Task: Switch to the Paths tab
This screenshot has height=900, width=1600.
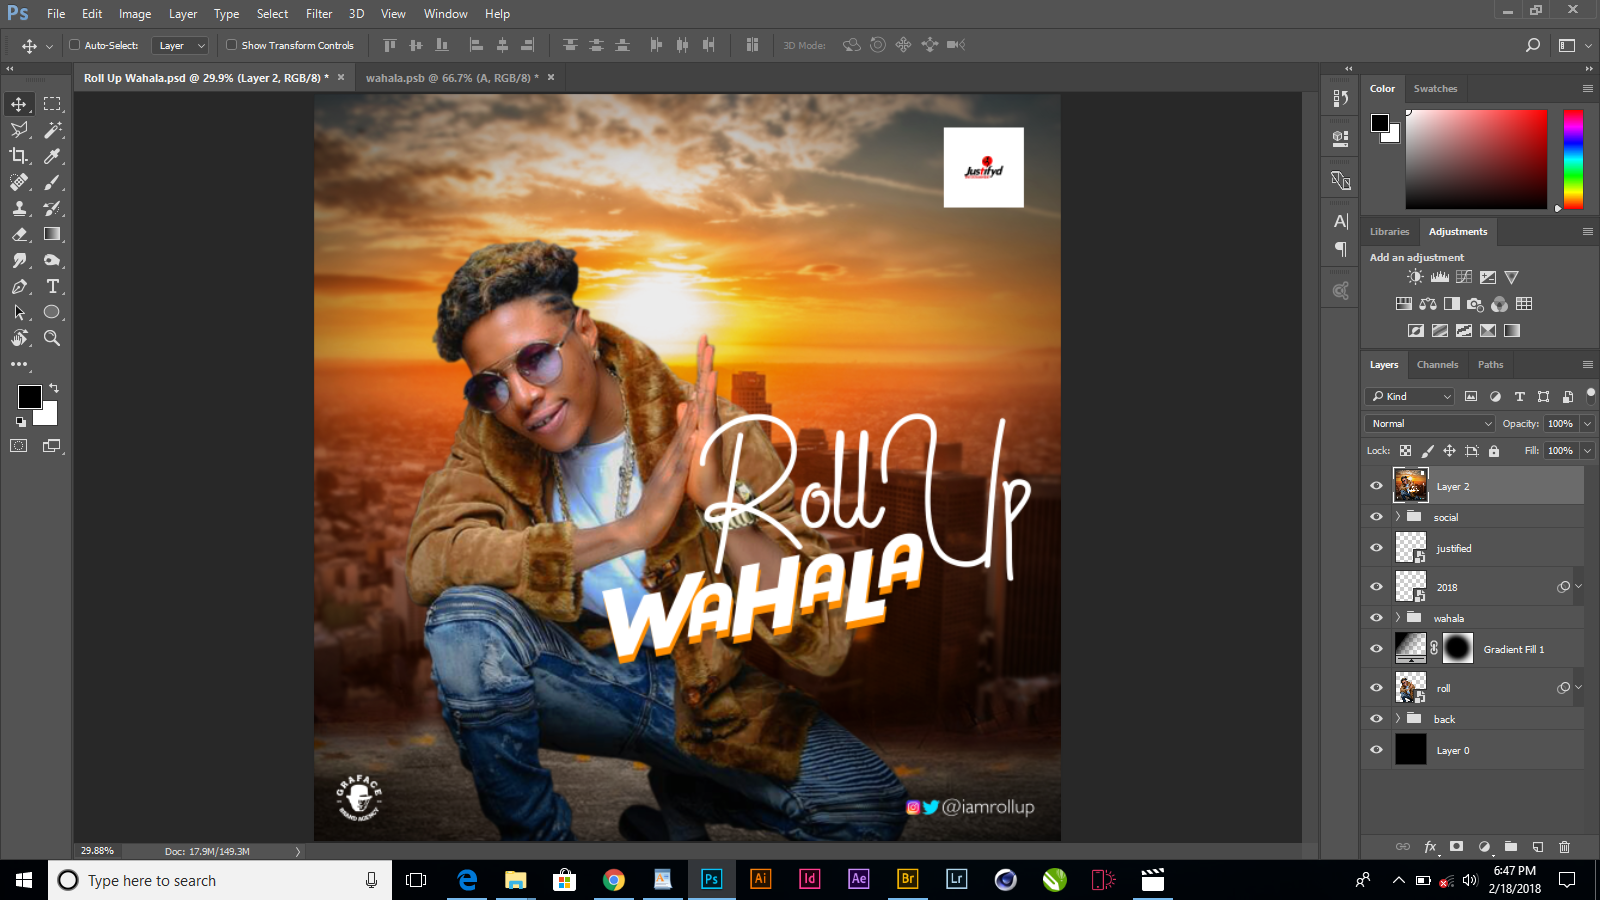Action: tap(1490, 365)
